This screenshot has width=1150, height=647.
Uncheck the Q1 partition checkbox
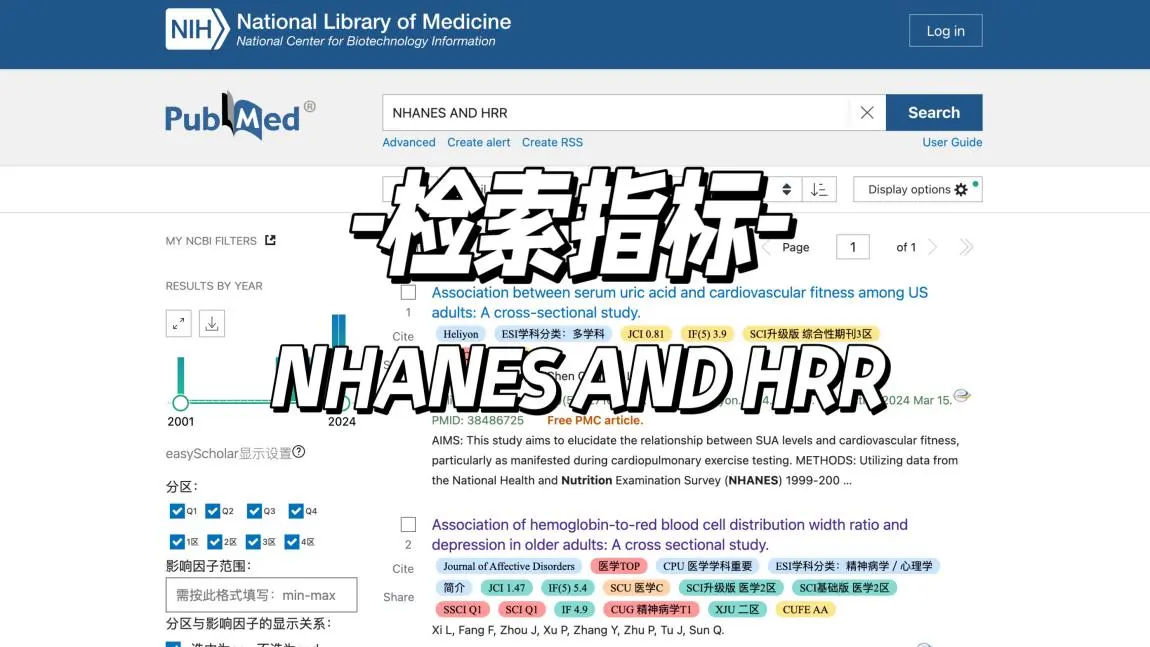pyautogui.click(x=177, y=511)
